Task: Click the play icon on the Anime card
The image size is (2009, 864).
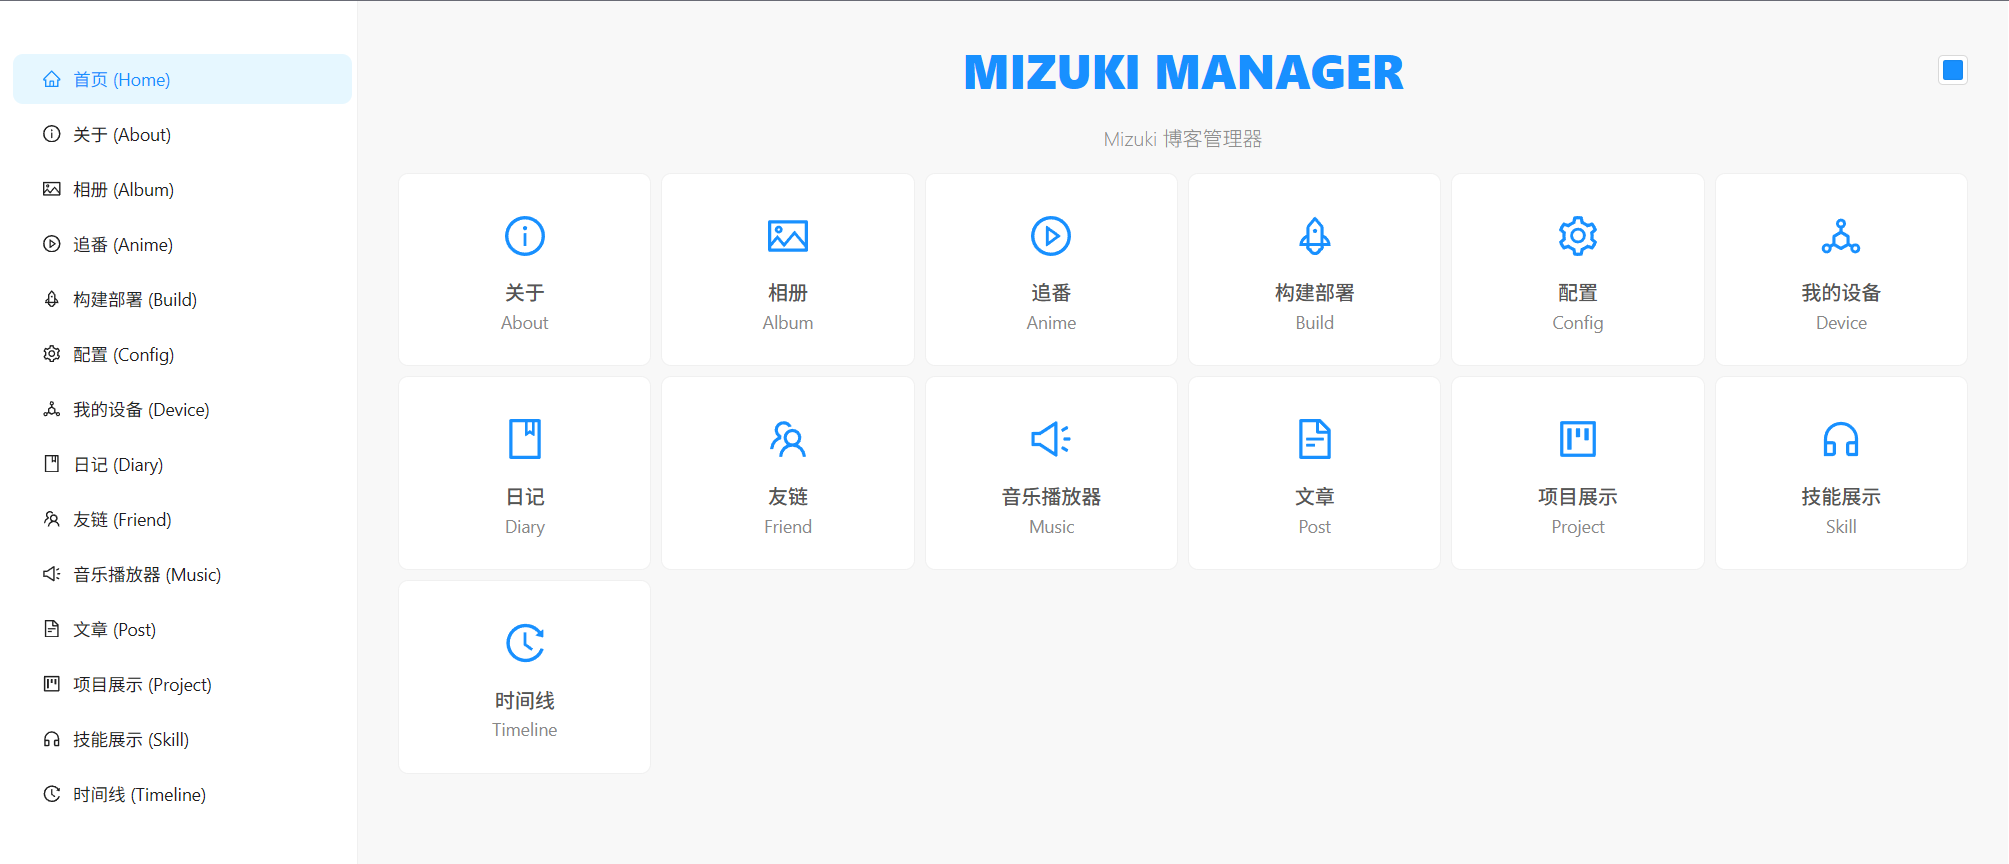Action: pos(1051,236)
